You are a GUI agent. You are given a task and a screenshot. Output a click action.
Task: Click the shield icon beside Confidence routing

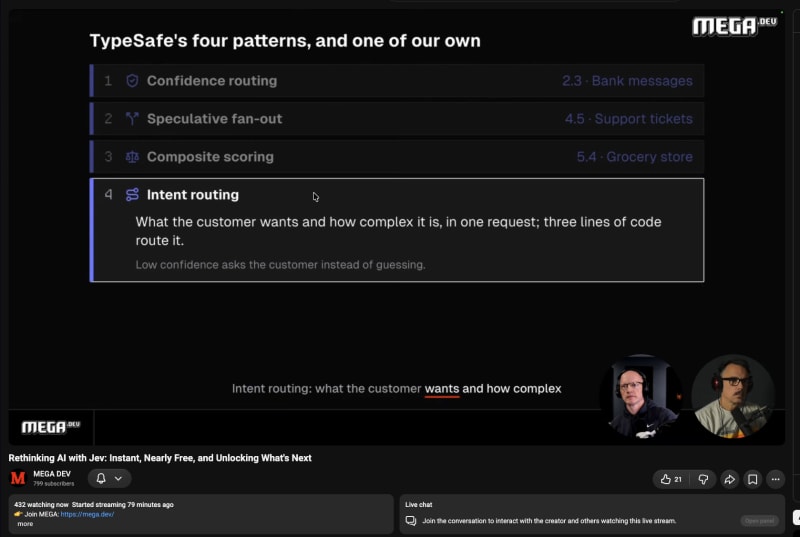(132, 81)
